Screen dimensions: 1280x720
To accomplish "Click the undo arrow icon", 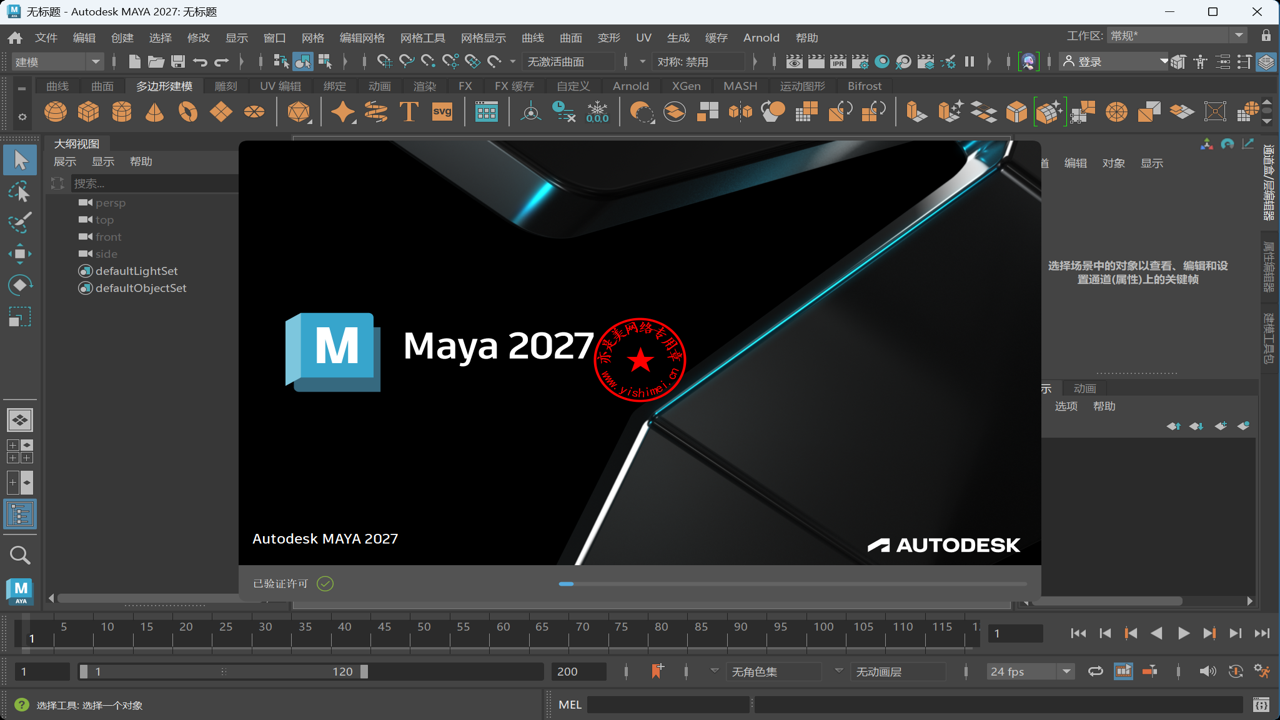I will pos(200,62).
